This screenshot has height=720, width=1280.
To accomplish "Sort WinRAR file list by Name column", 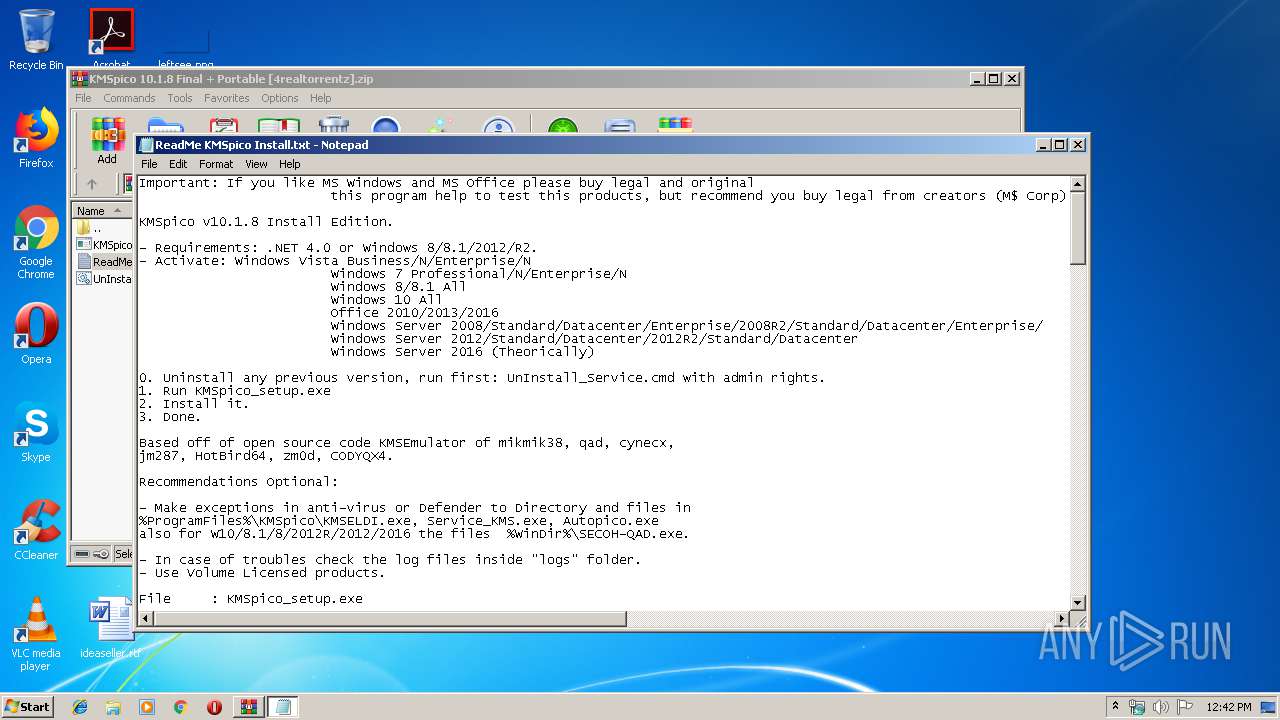I will pyautogui.click(x=103, y=211).
